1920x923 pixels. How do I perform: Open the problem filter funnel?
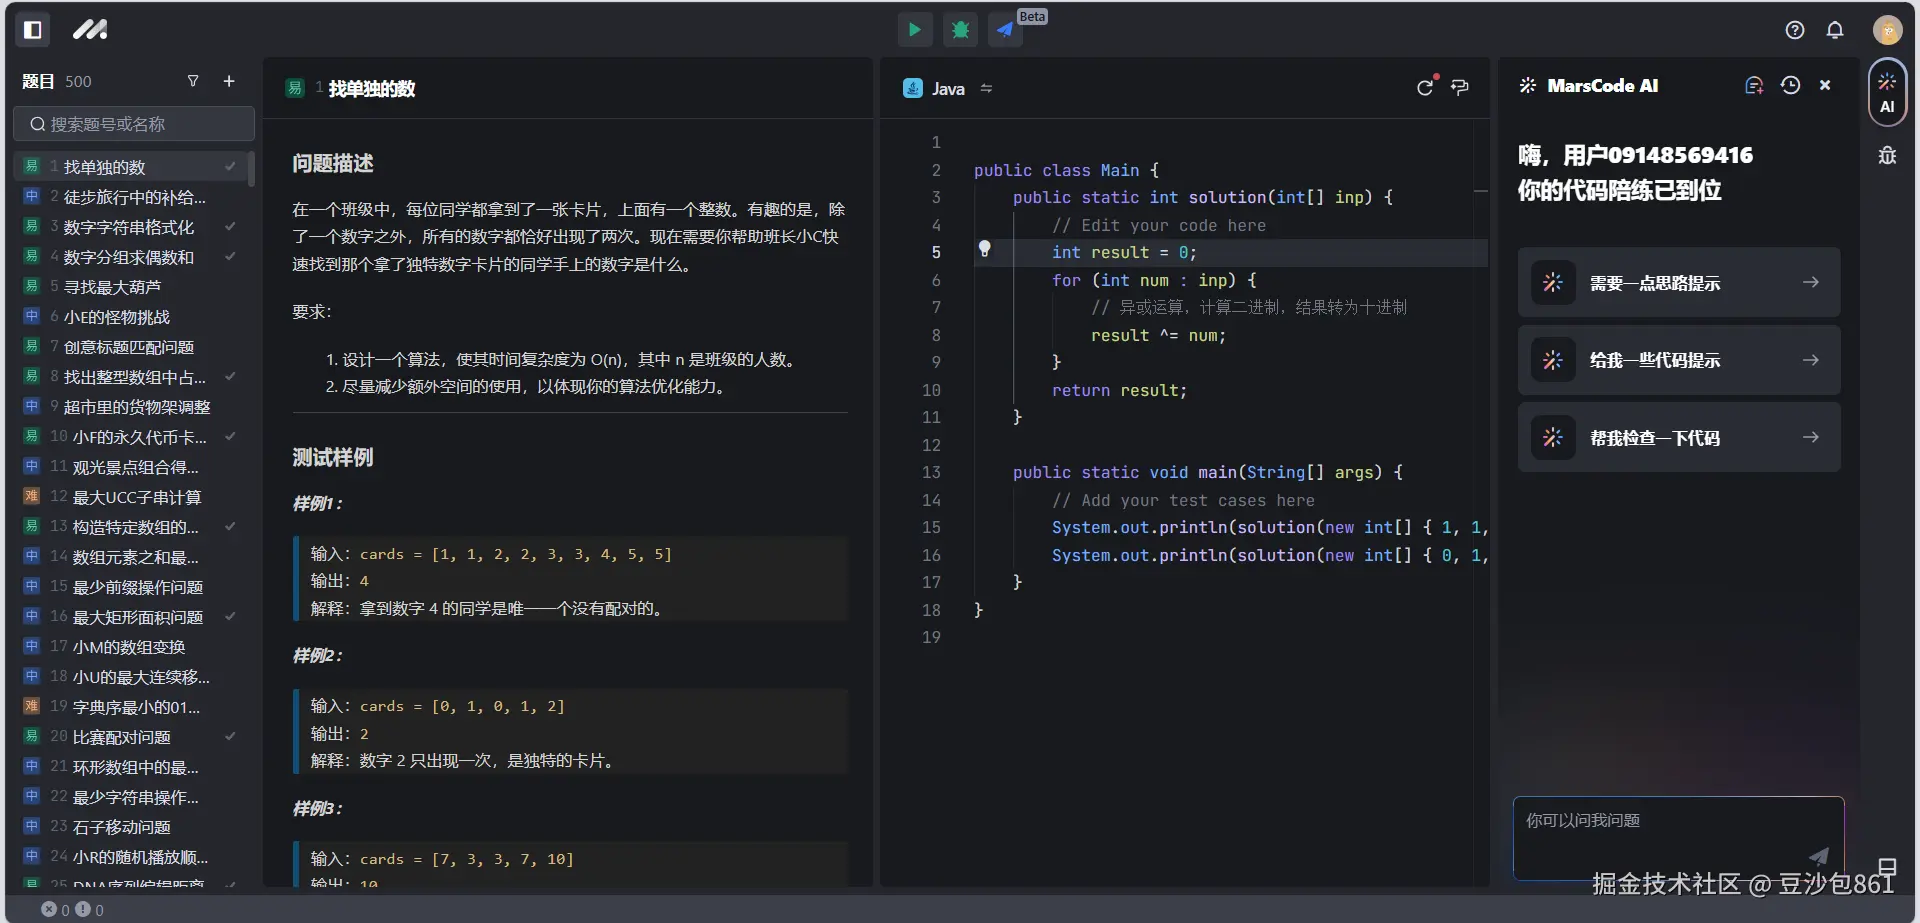pyautogui.click(x=193, y=81)
